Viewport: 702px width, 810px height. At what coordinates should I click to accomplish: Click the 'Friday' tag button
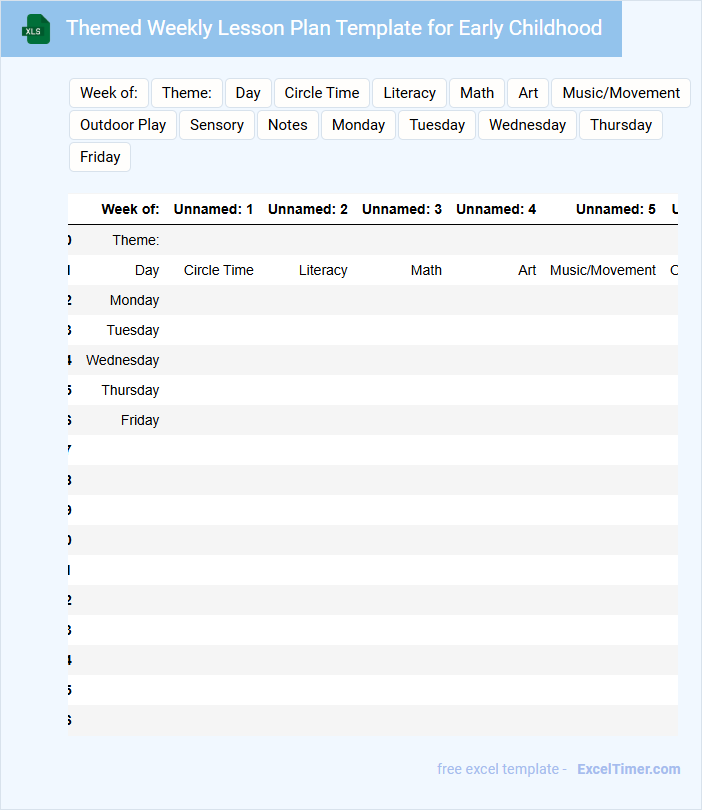click(100, 157)
